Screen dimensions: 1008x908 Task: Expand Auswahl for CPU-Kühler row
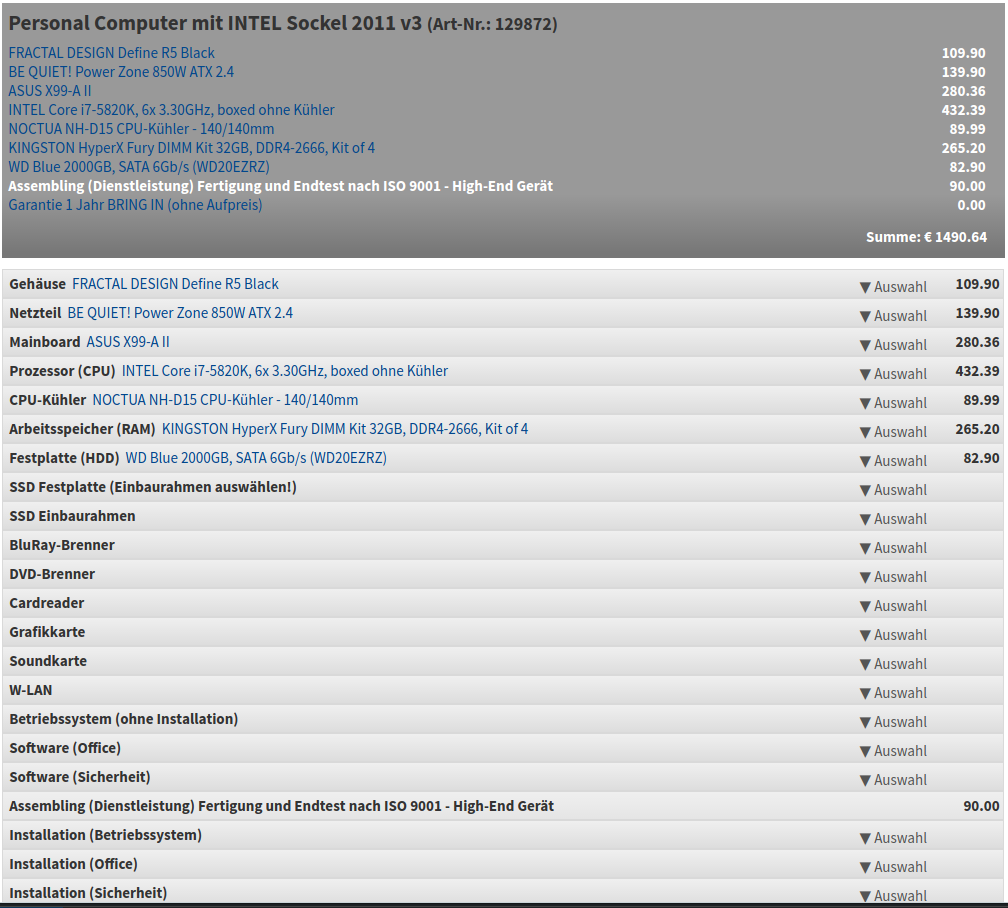894,403
